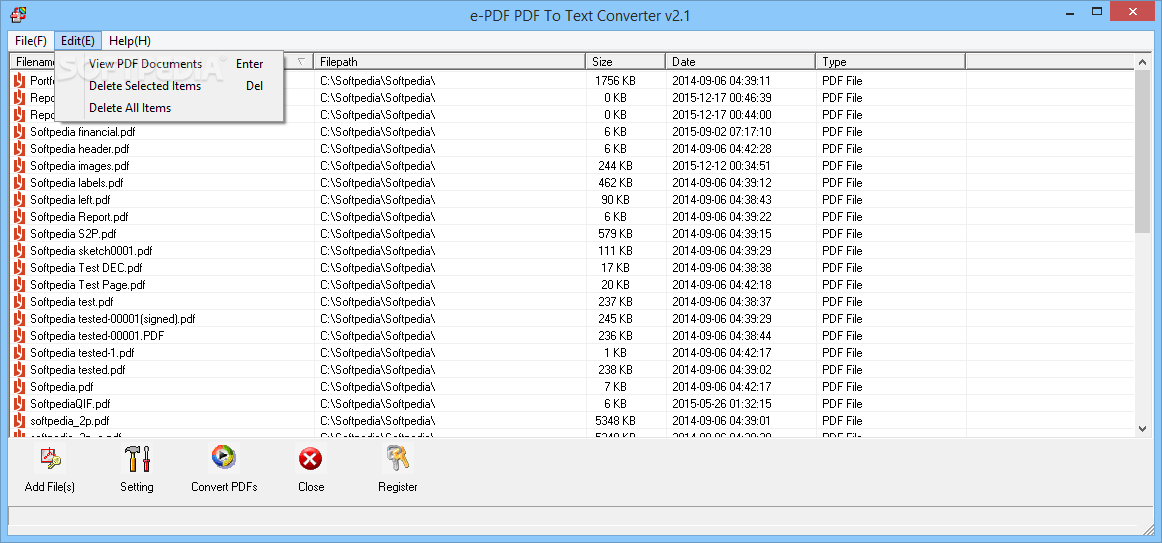Click PDF icon beside Softpedia S2P.pdf
Screen dimensions: 1162x543
coord(19,234)
